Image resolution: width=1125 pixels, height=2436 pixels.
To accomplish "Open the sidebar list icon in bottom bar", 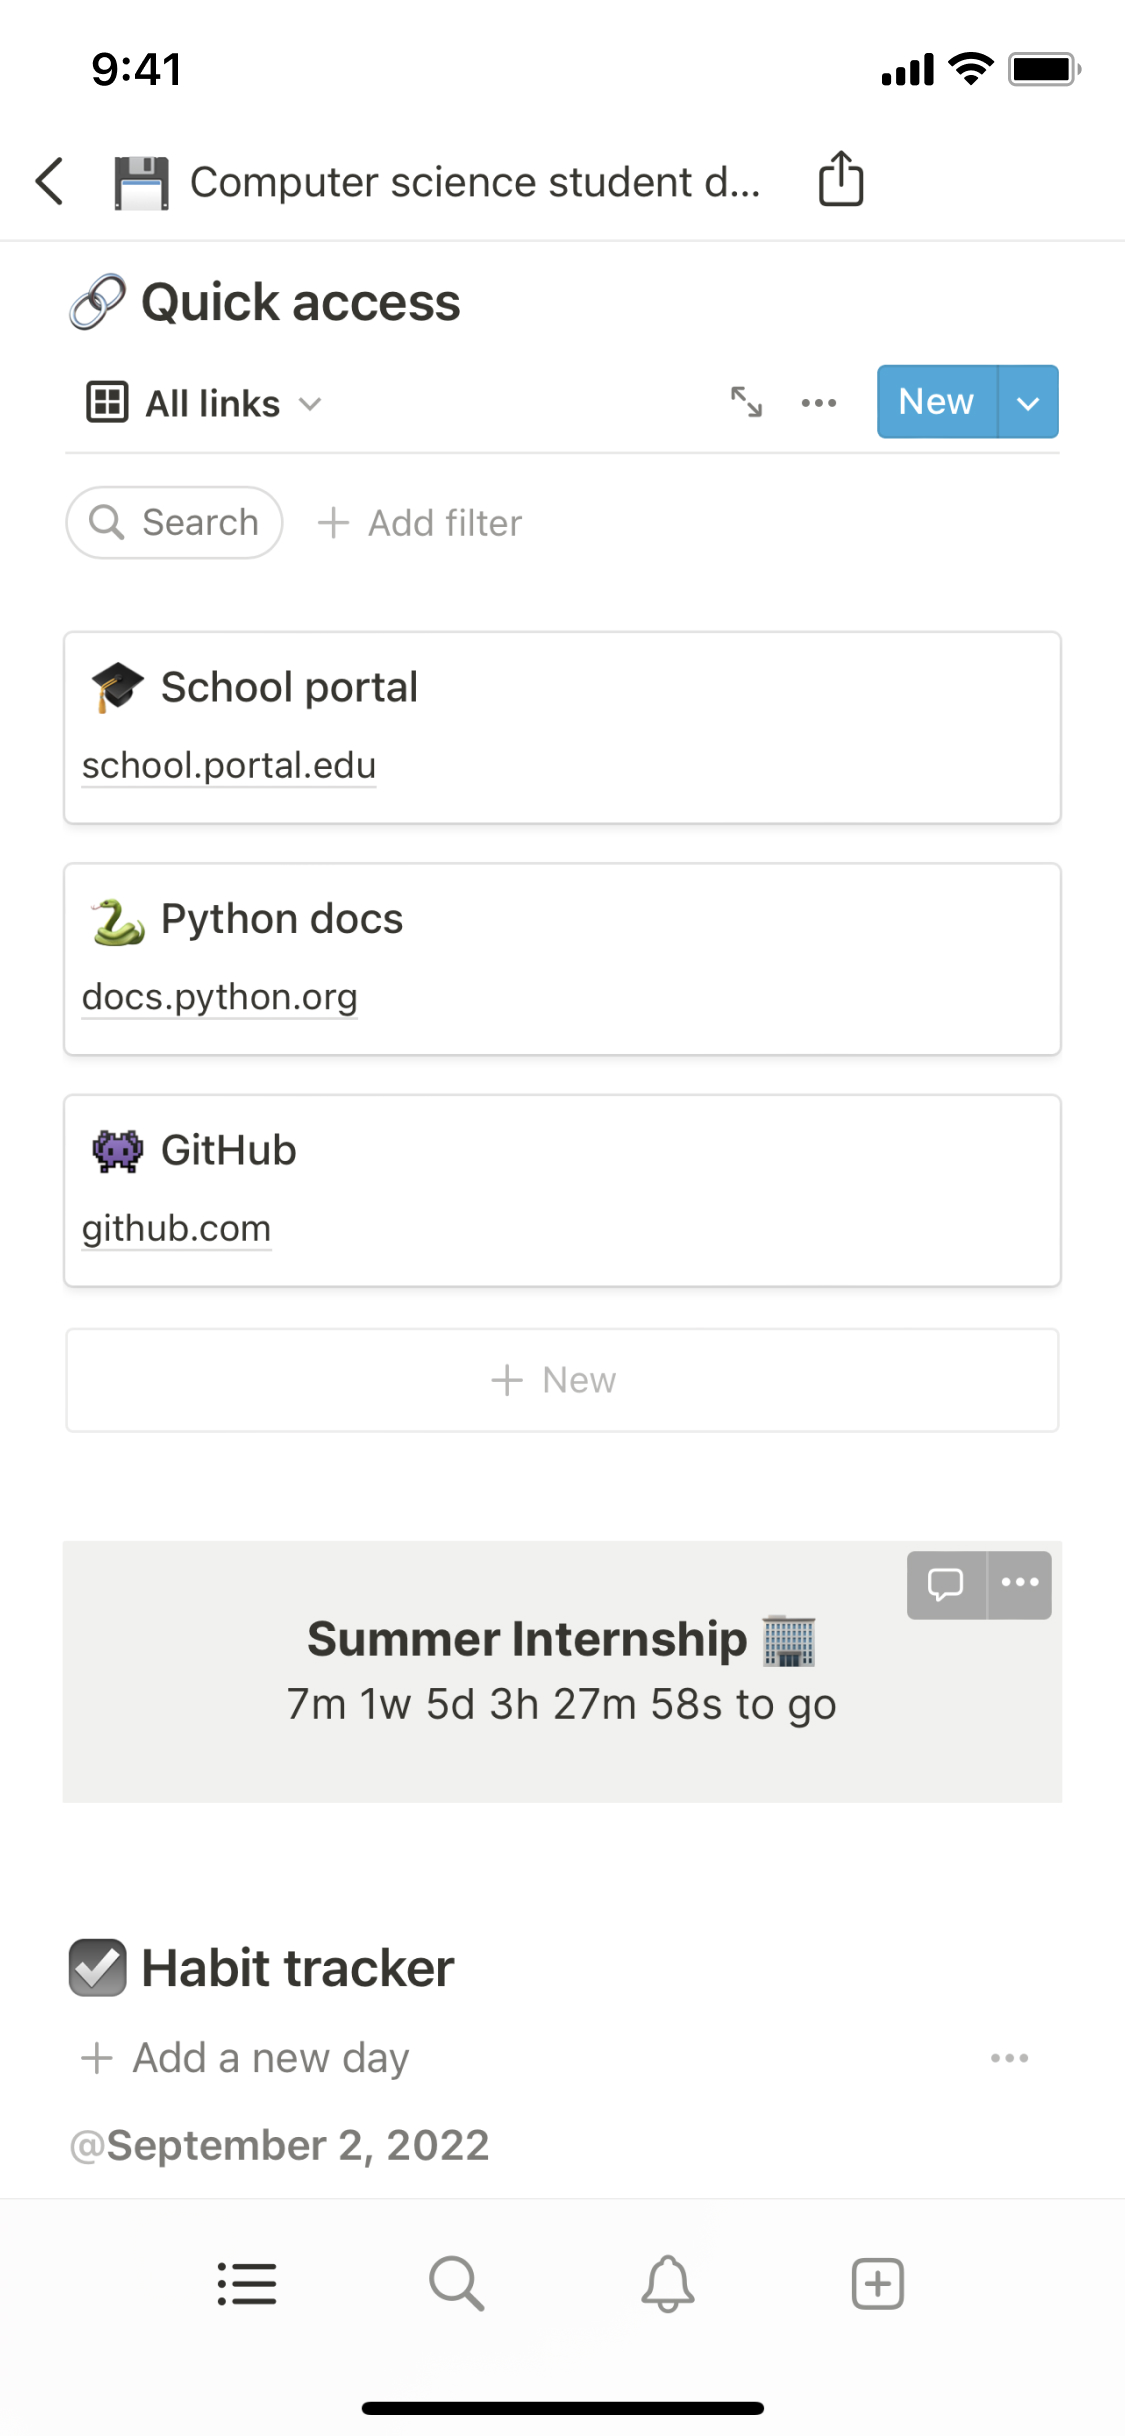I will coord(247,2284).
